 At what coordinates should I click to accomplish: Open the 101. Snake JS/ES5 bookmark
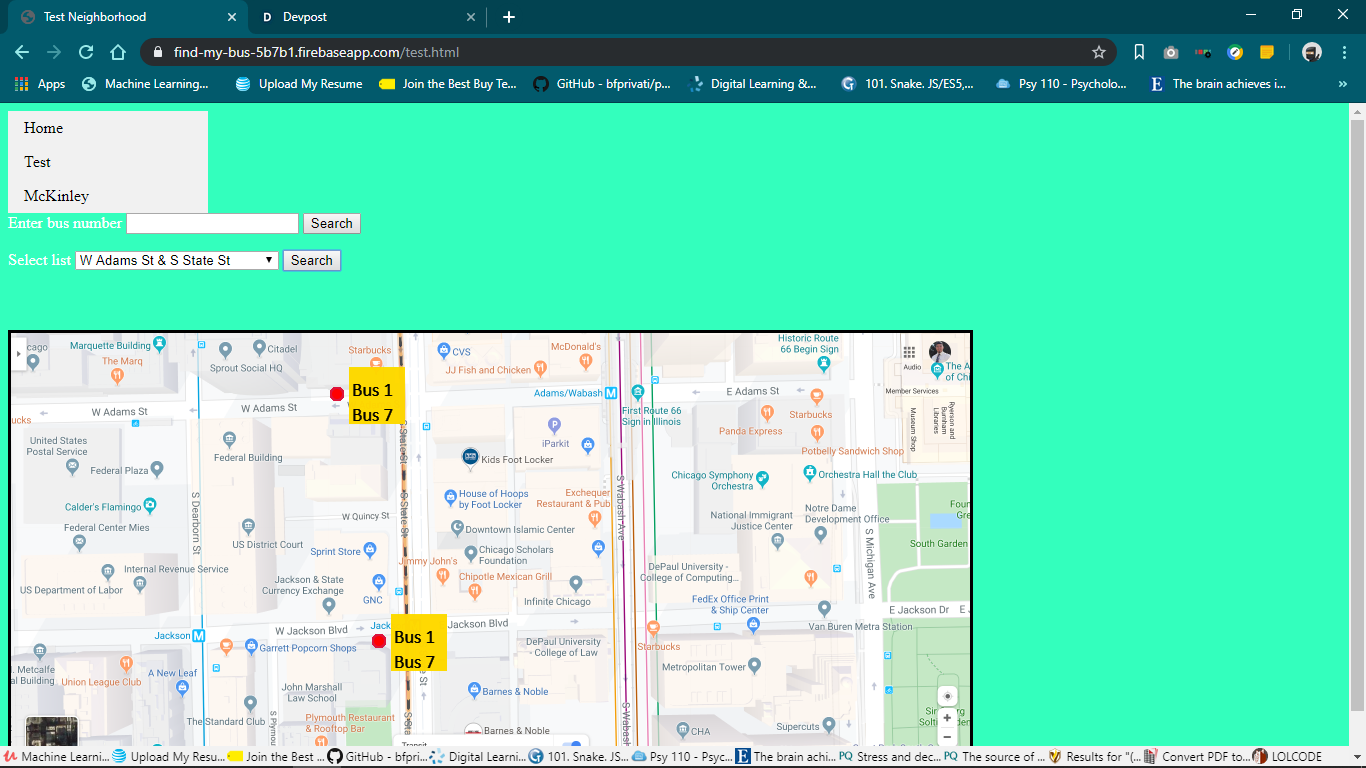[x=909, y=84]
